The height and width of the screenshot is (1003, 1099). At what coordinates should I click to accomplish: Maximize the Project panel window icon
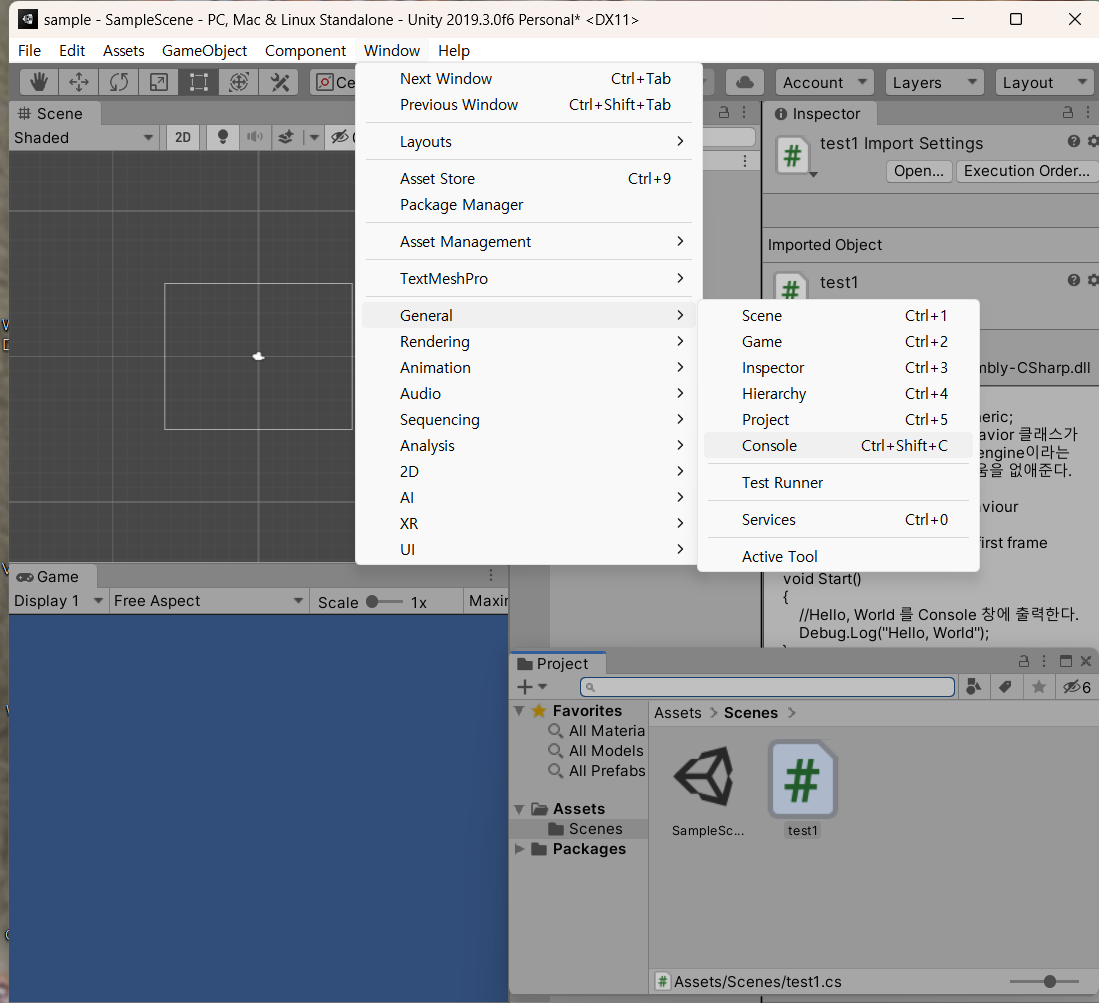pos(1065,661)
